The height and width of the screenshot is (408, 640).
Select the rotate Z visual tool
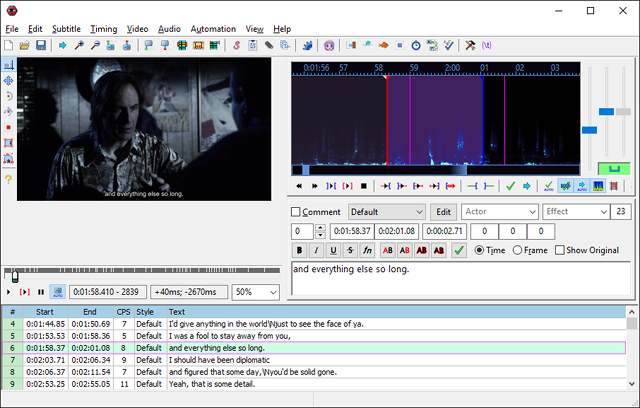tap(9, 96)
